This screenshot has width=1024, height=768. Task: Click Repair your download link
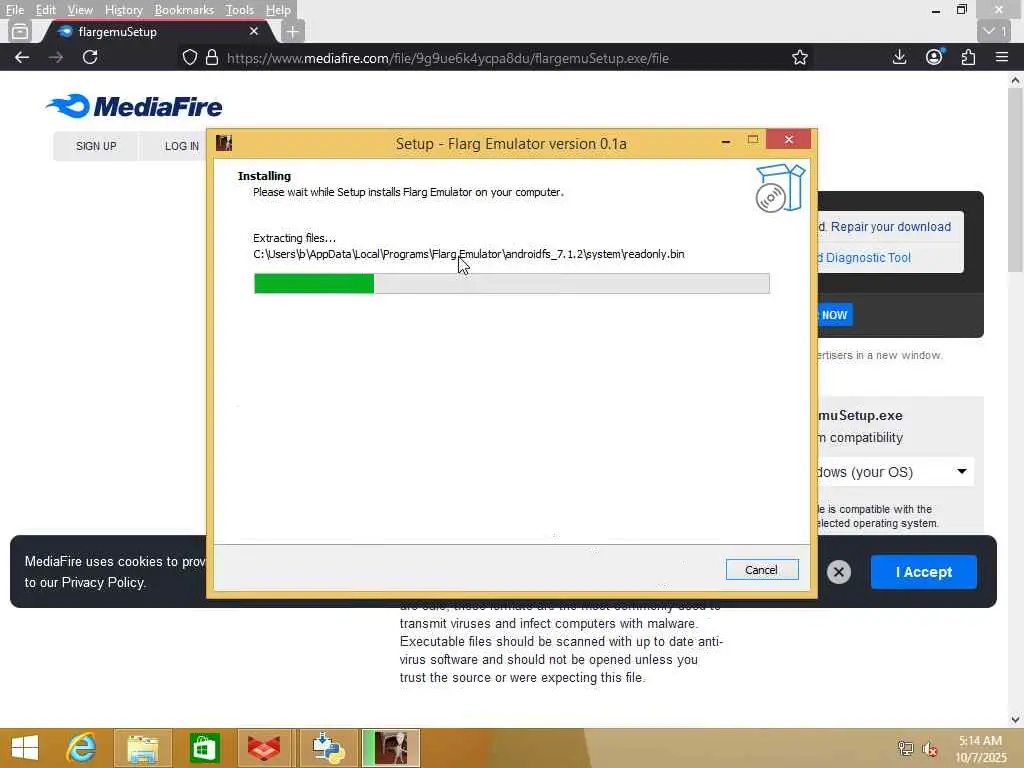click(891, 227)
